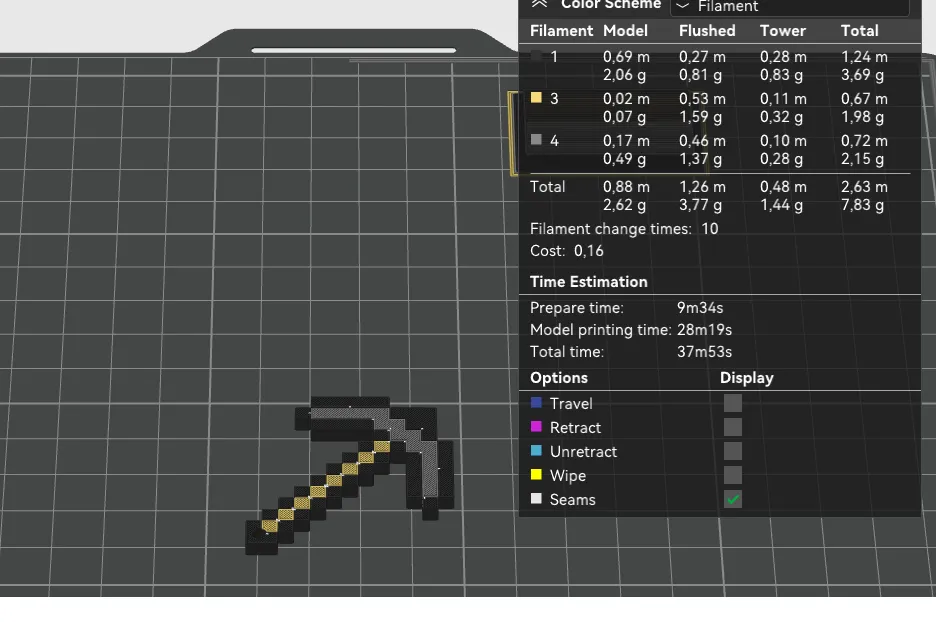Click the cyan Unretract color icon
The width and height of the screenshot is (936, 622).
click(x=536, y=451)
